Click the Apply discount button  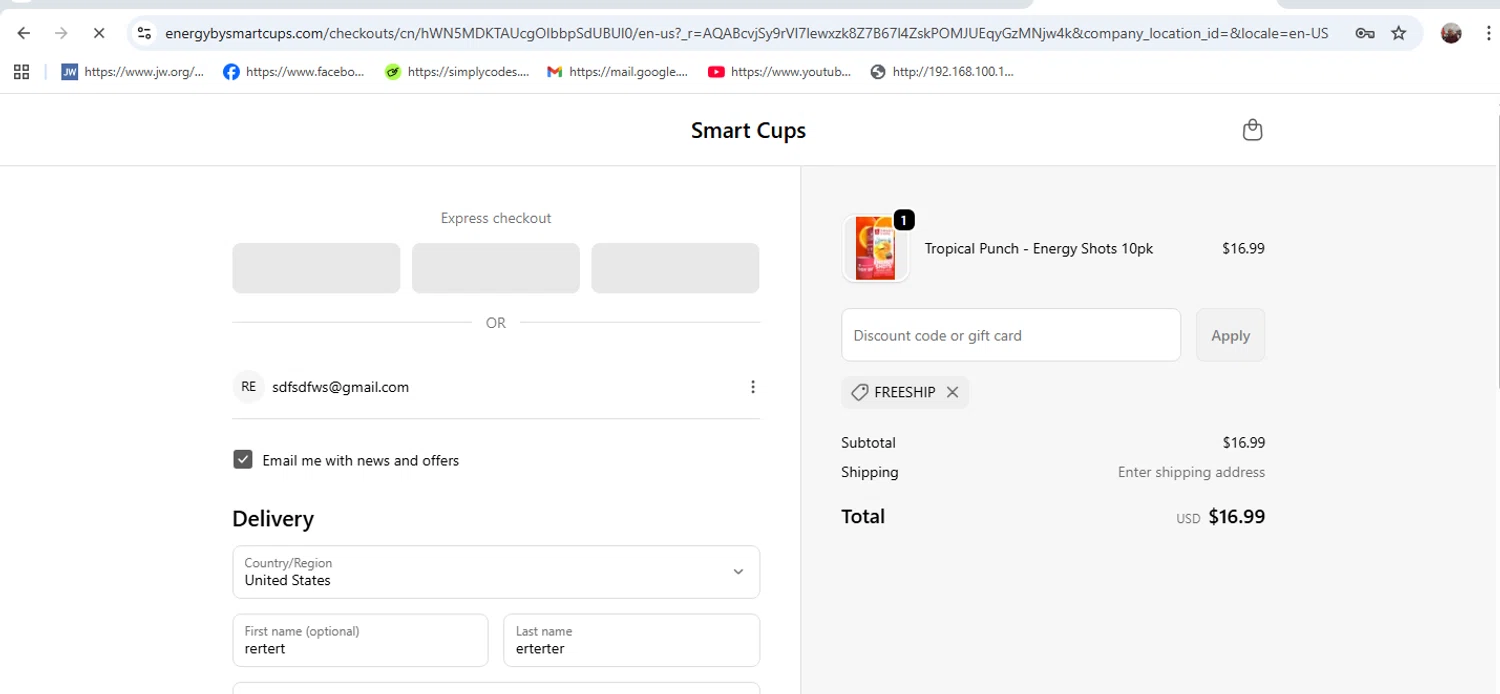click(x=1230, y=335)
